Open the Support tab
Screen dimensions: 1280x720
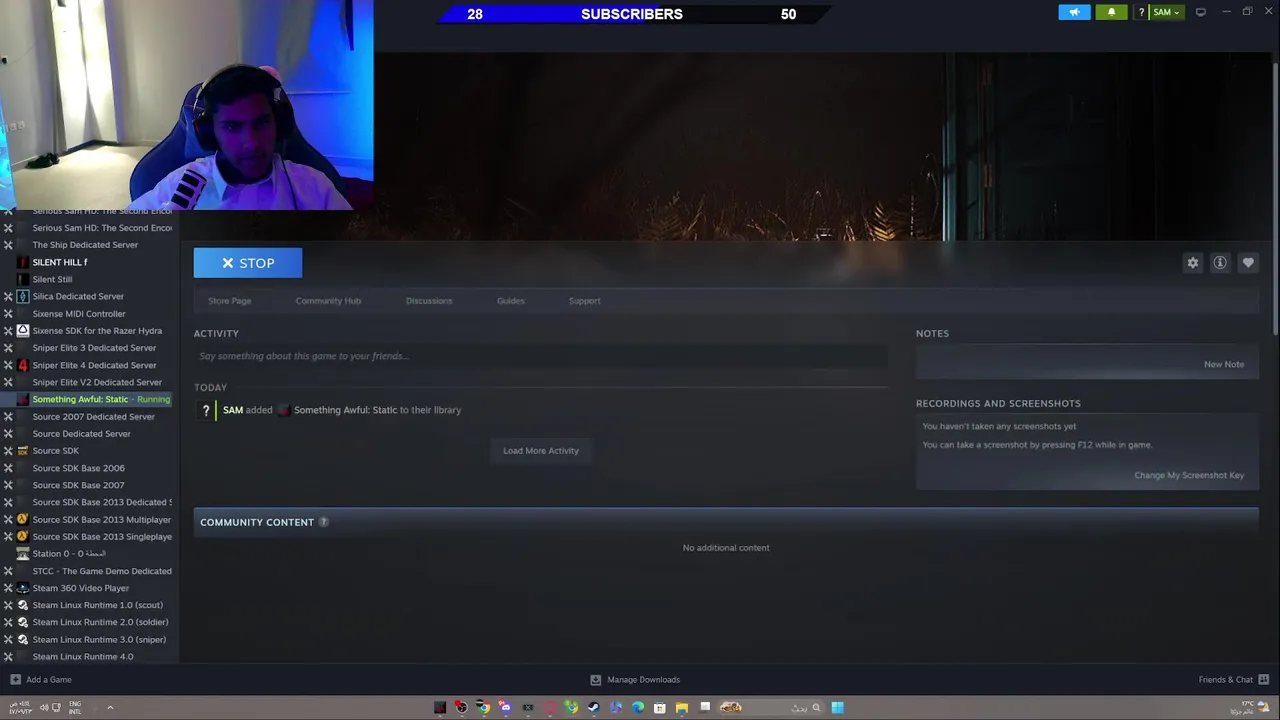tap(584, 301)
